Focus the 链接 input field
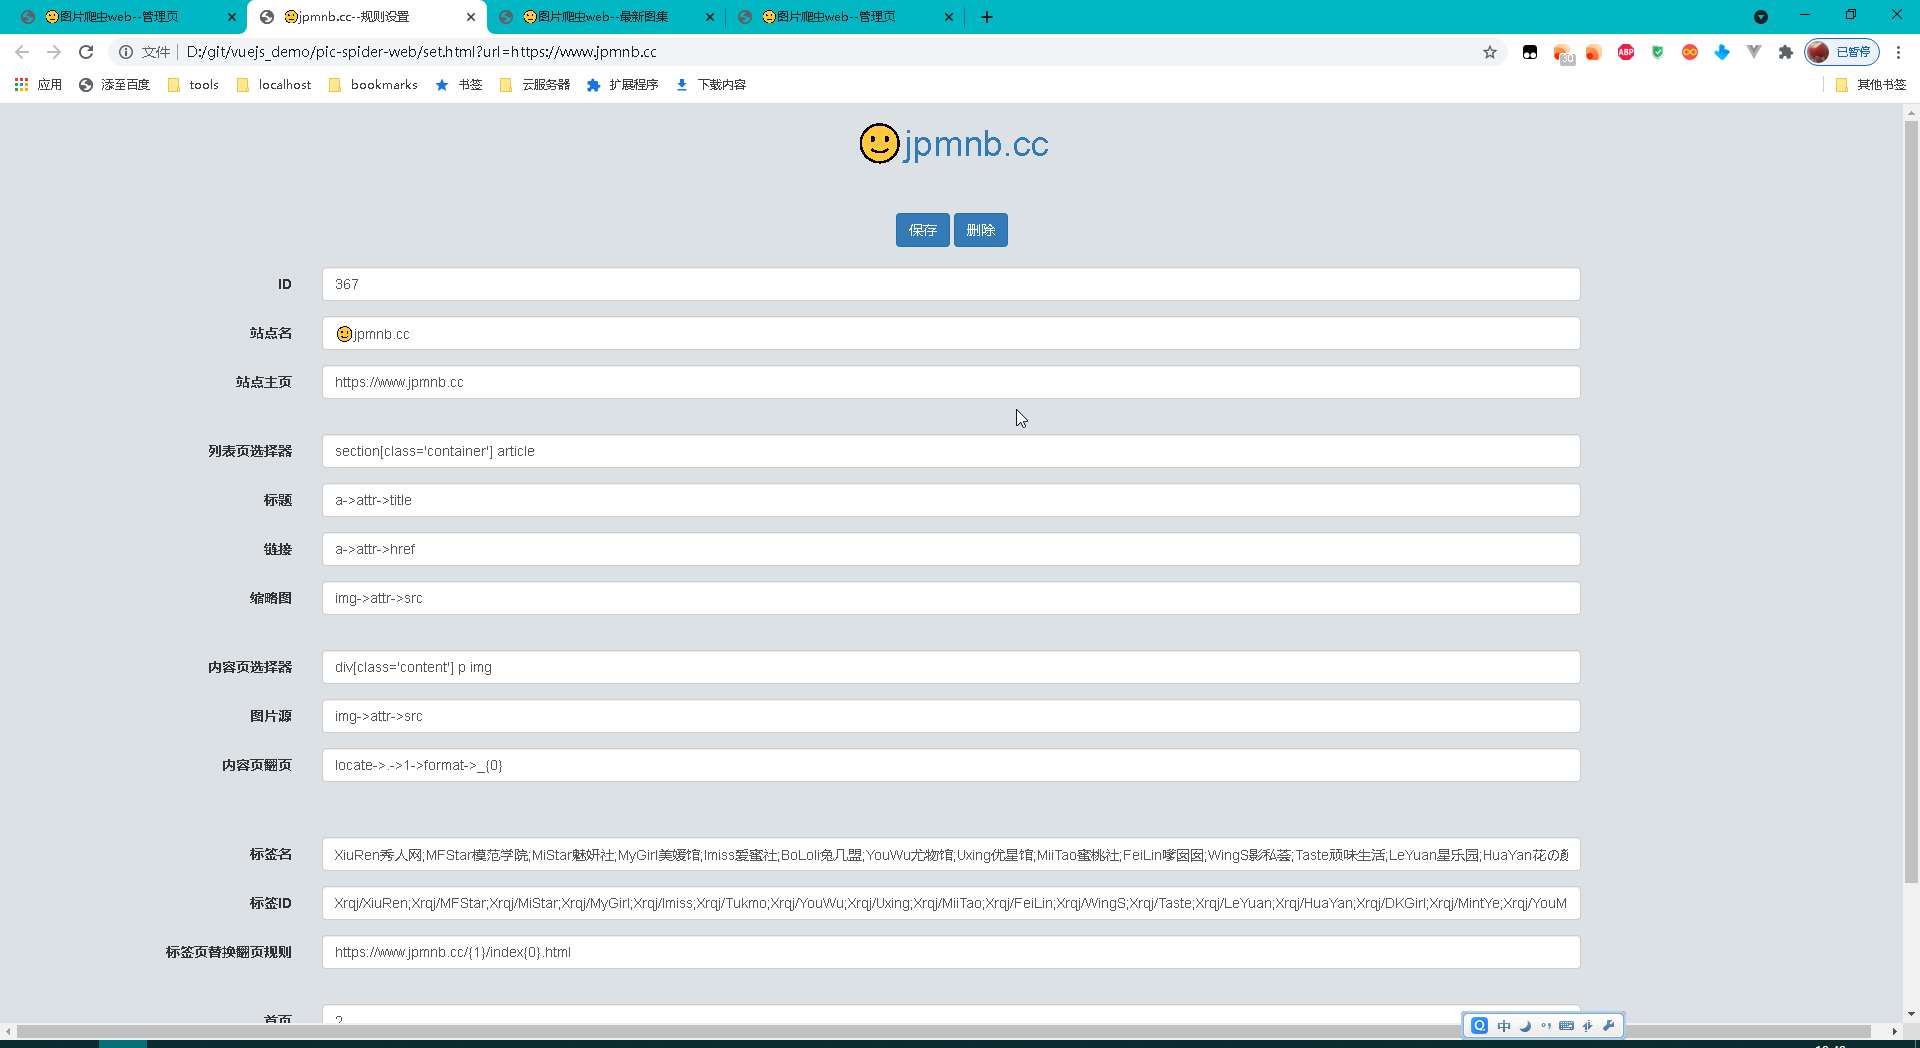The image size is (1920, 1048). coord(951,549)
